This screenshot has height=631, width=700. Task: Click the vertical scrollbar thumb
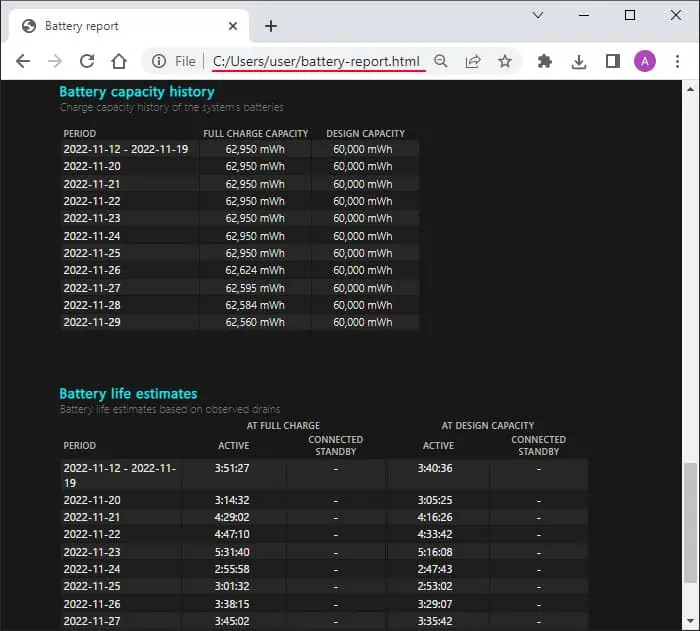click(691, 522)
